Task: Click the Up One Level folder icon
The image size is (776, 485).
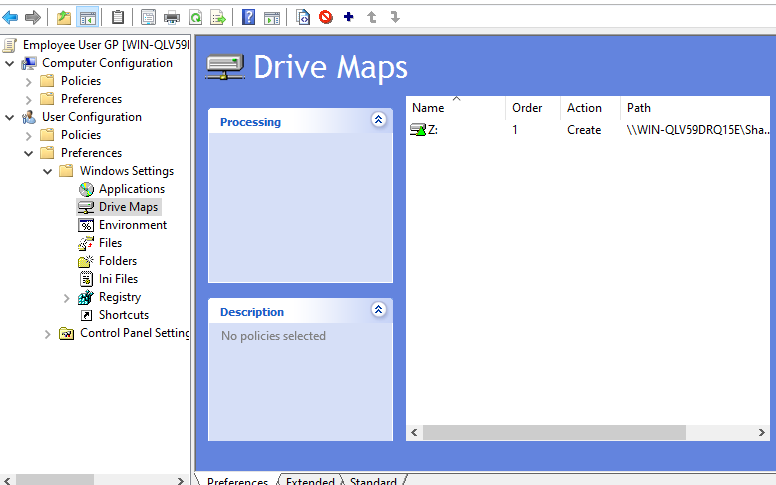Action: click(x=64, y=17)
